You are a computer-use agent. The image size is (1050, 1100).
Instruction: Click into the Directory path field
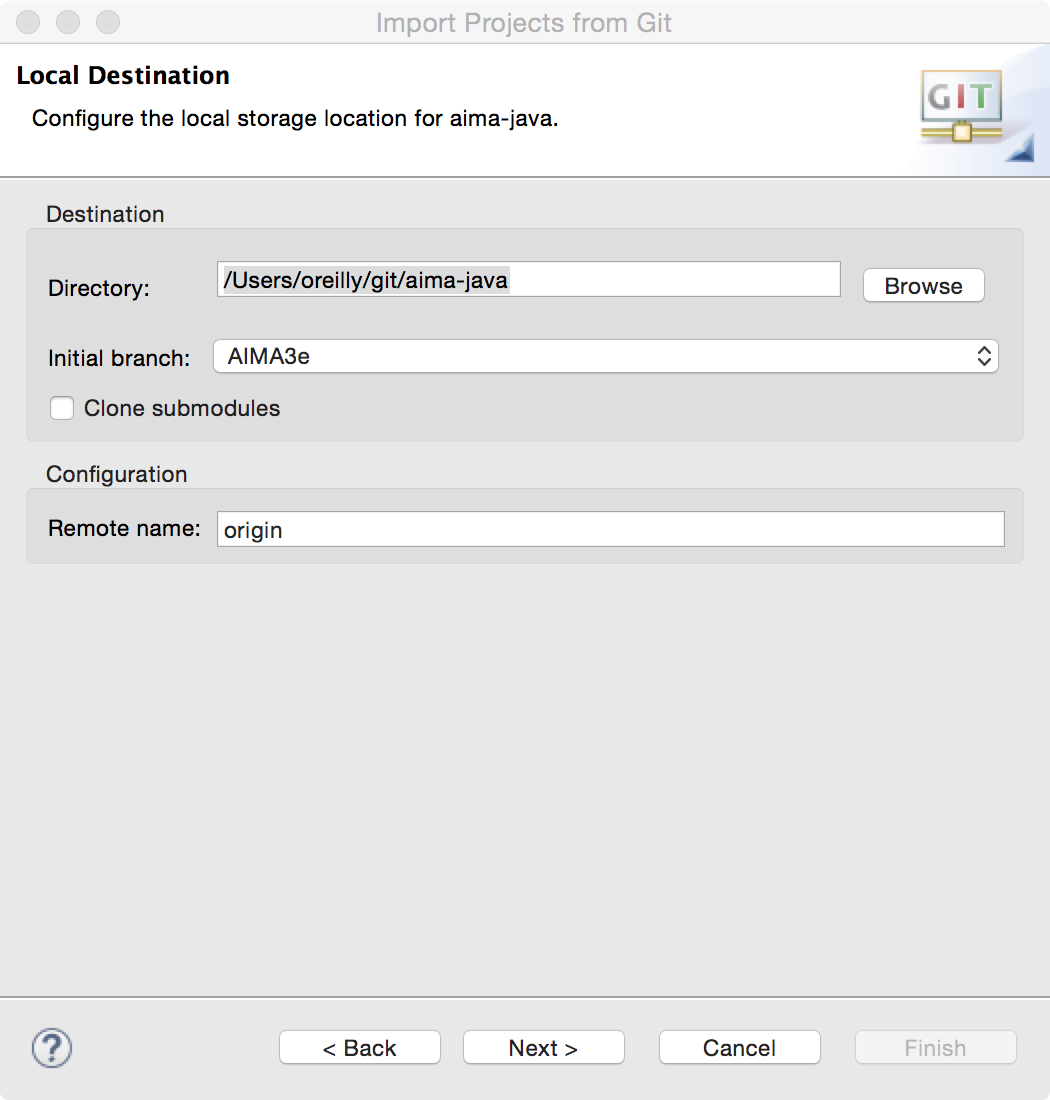click(528, 280)
